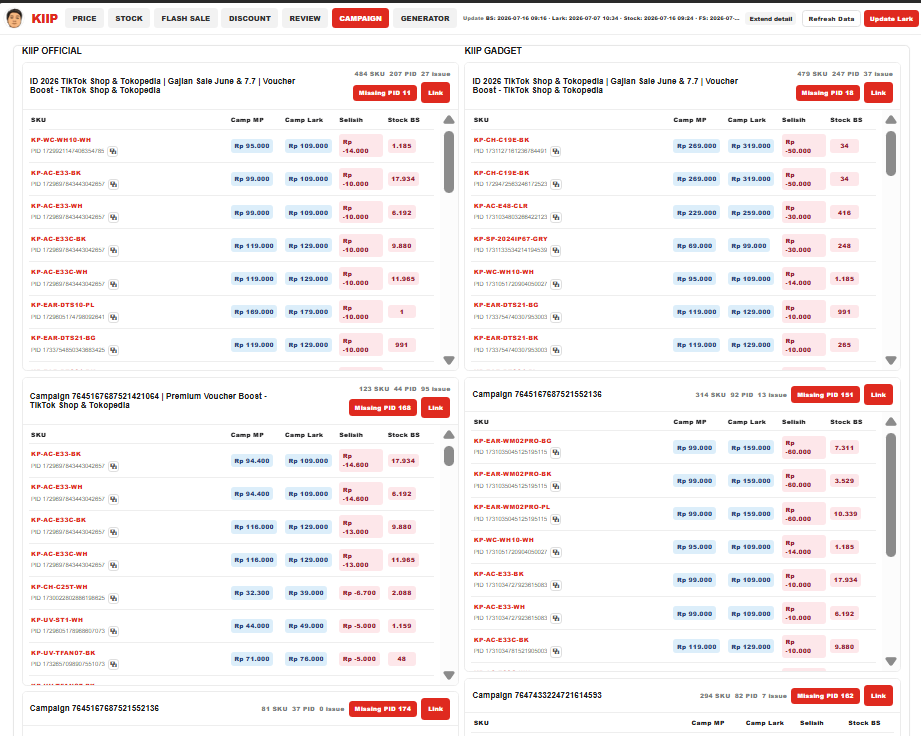
Task: Copy PID of KP-EAR-WM02PRO-PL row
Action: (x=556, y=519)
